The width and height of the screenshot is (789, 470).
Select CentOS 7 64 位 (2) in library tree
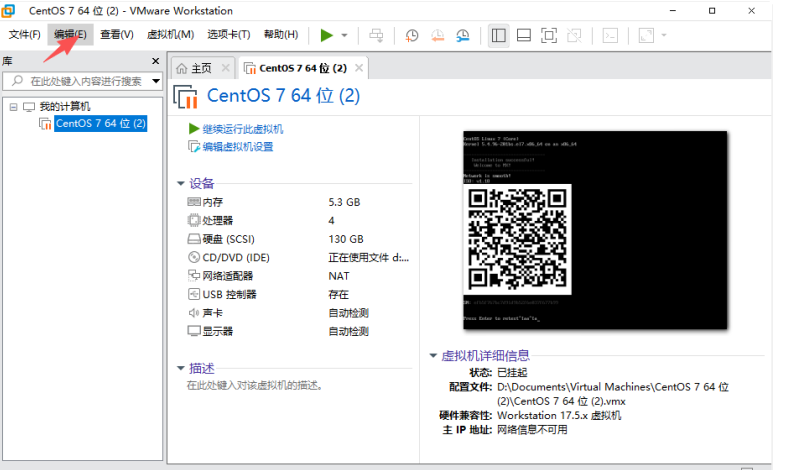[x=101, y=123]
